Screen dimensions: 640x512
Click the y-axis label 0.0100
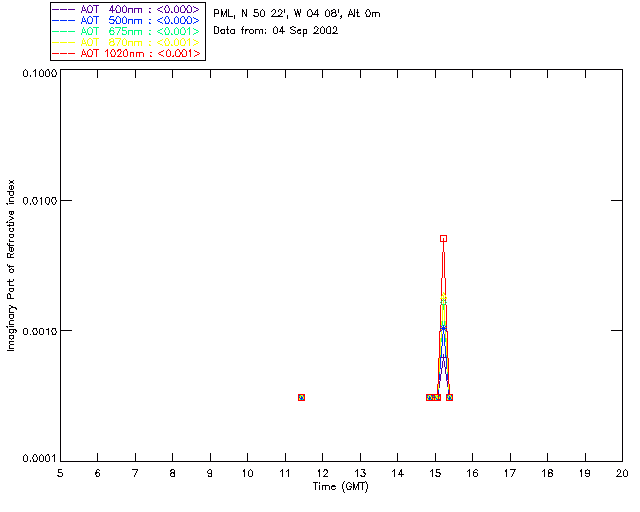point(39,201)
